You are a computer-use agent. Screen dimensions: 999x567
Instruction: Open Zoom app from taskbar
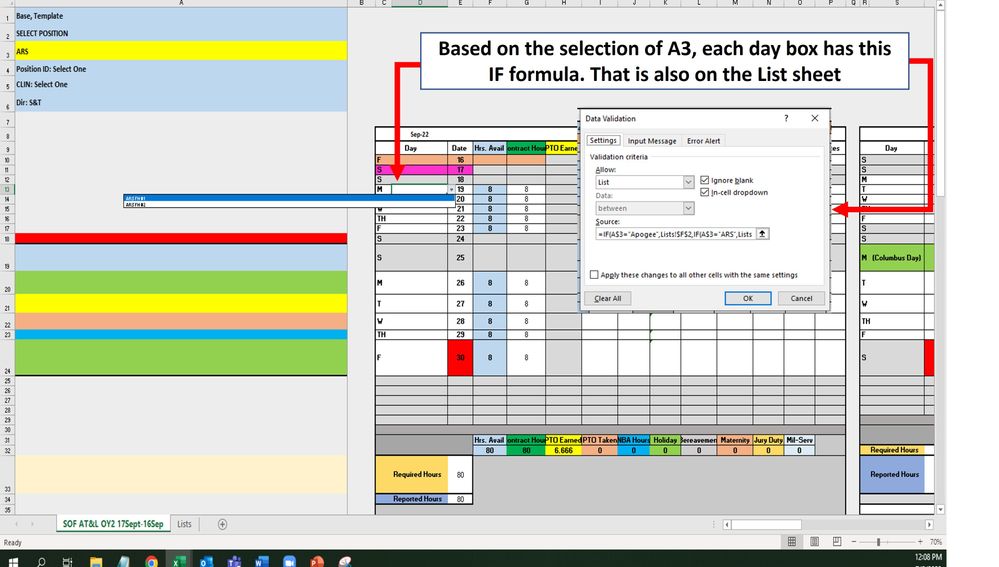click(x=289, y=561)
